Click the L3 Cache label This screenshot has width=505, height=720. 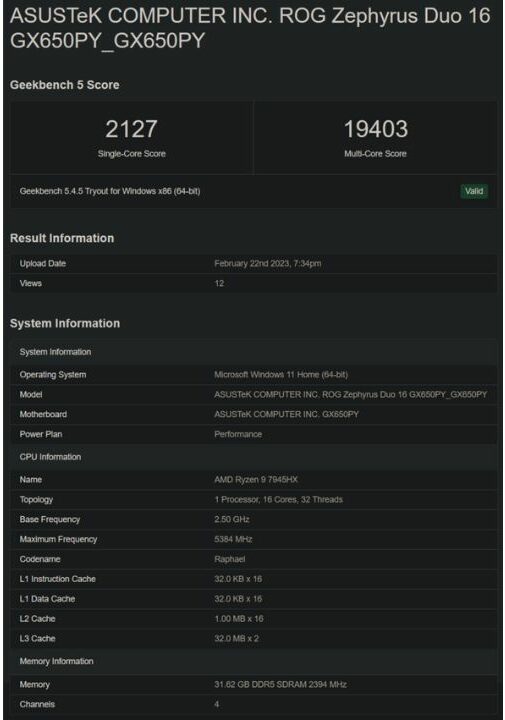(x=37, y=638)
